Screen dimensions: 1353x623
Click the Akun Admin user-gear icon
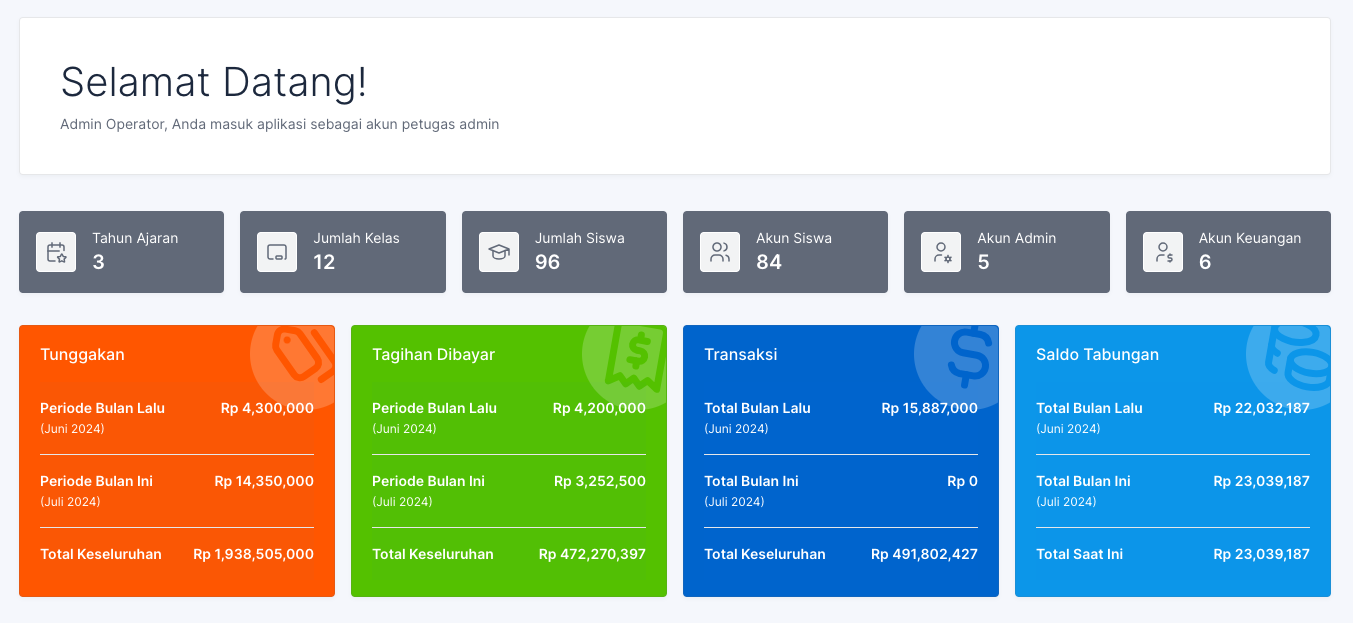click(941, 252)
